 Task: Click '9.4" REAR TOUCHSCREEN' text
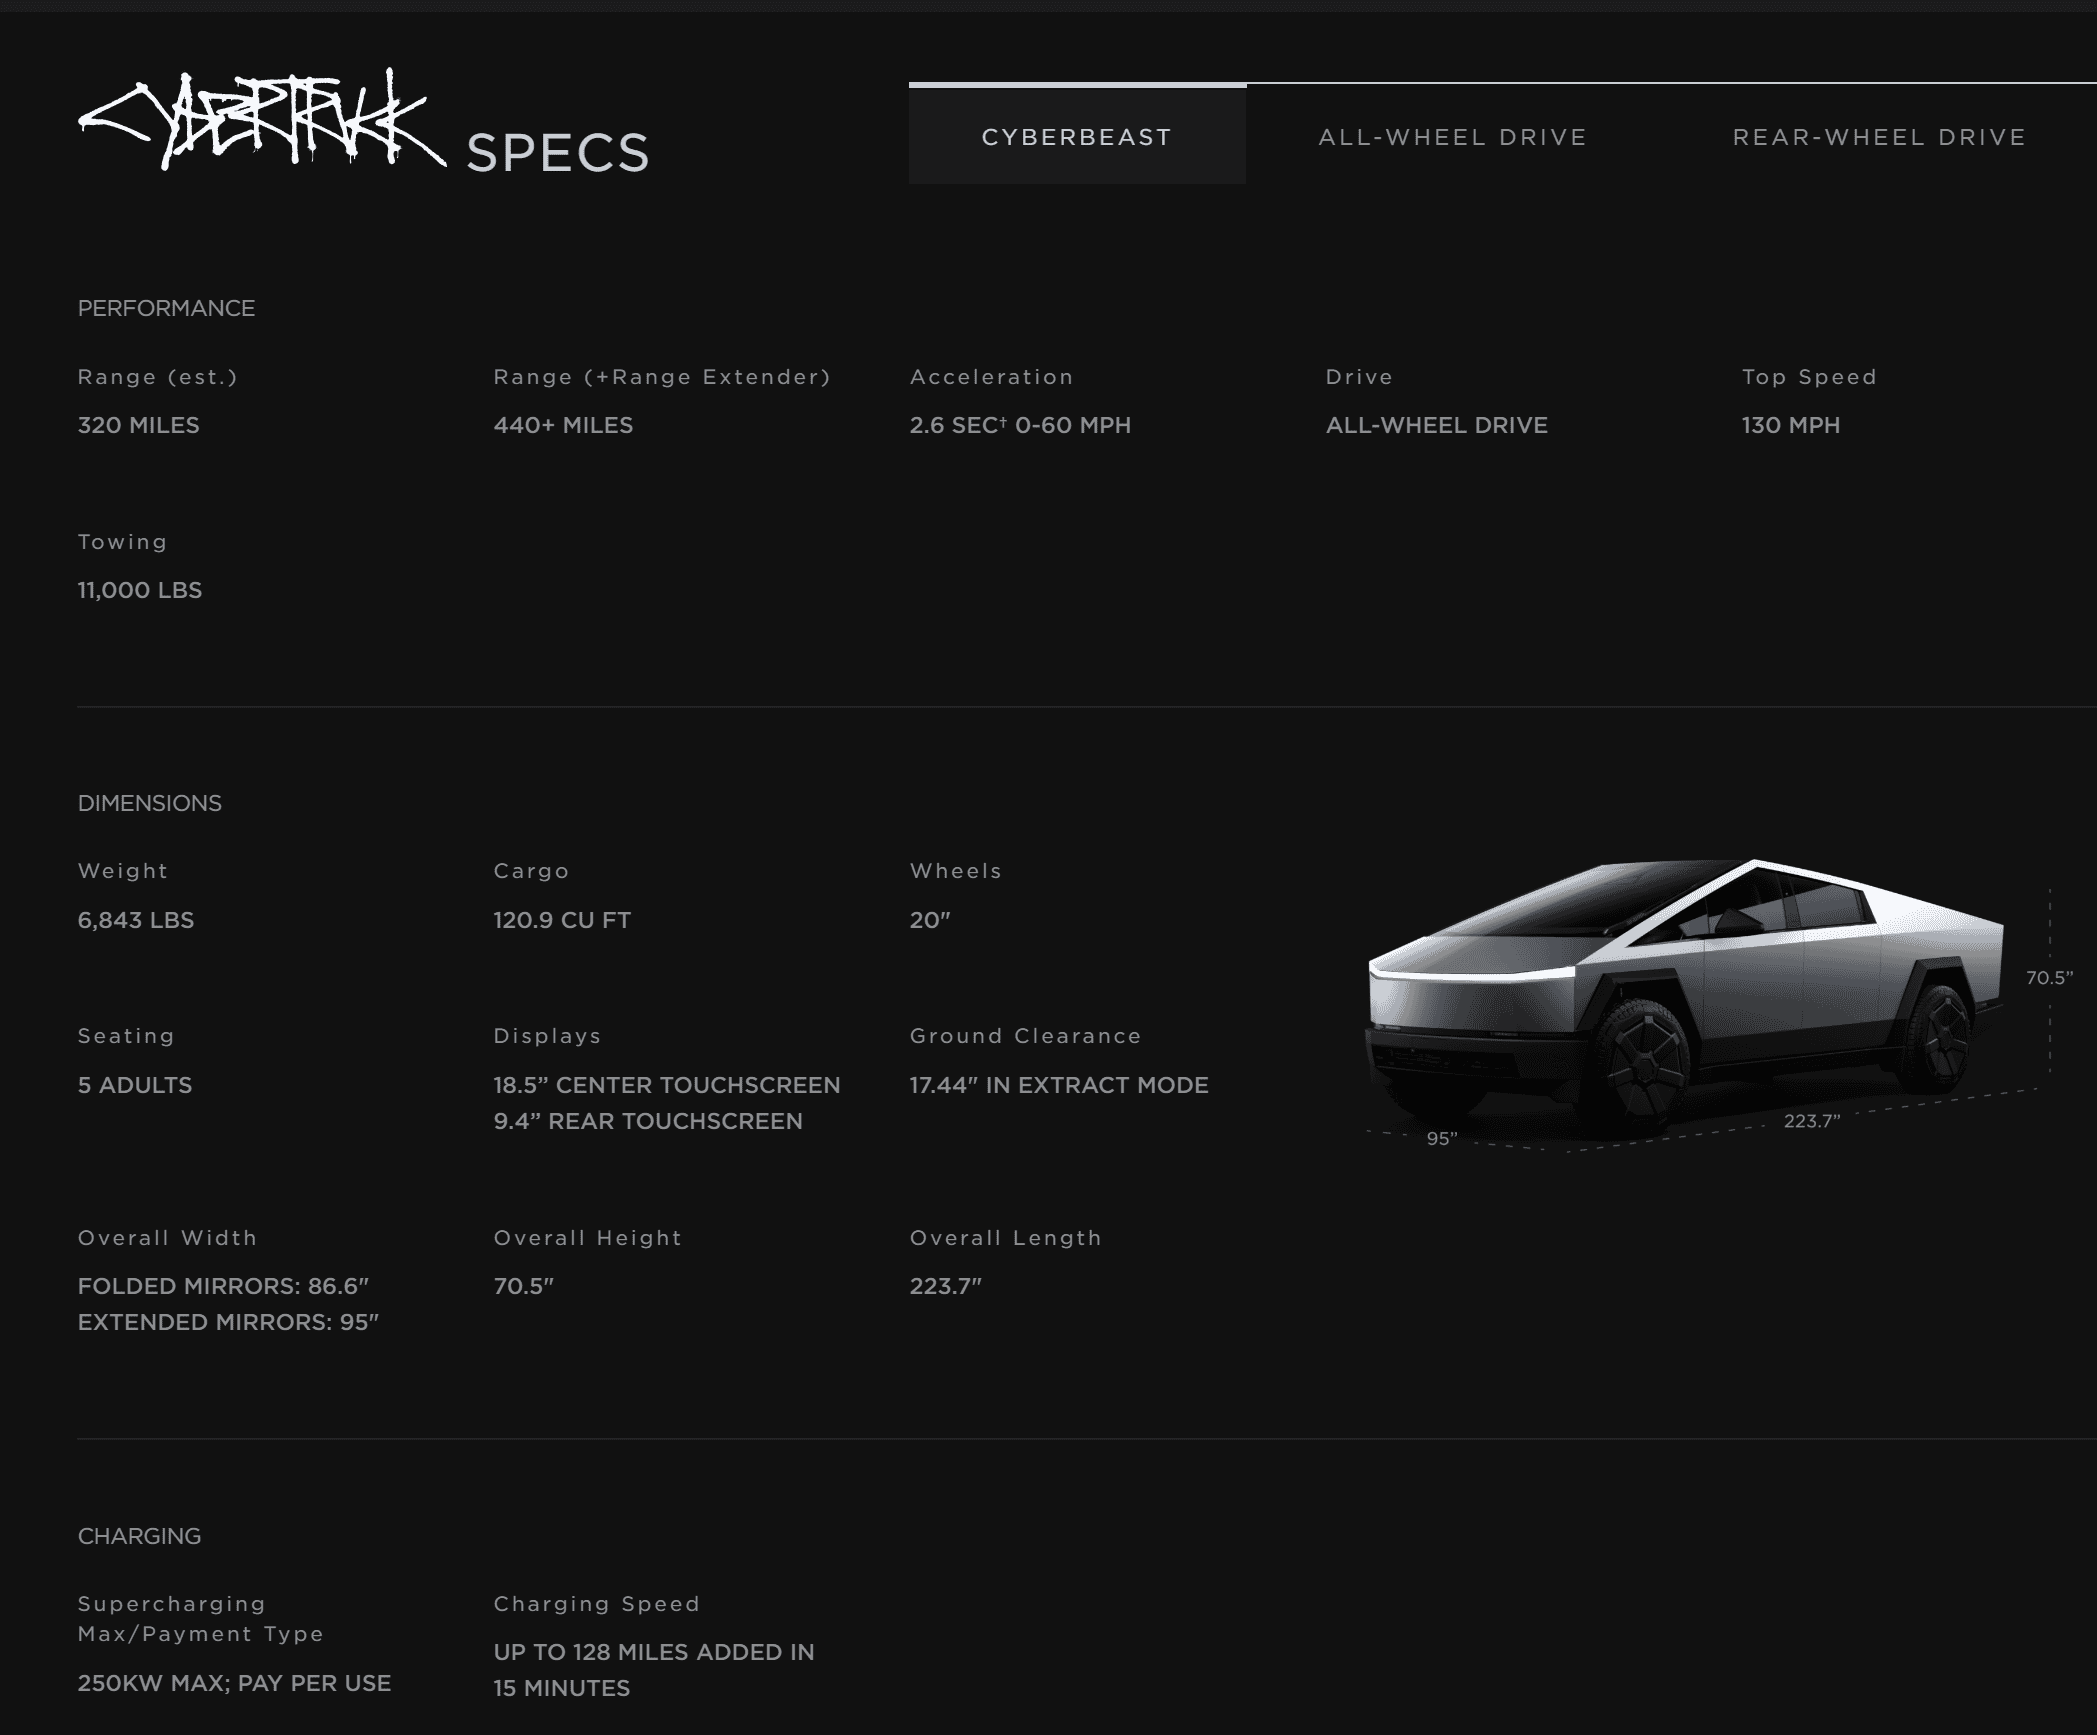[648, 1121]
